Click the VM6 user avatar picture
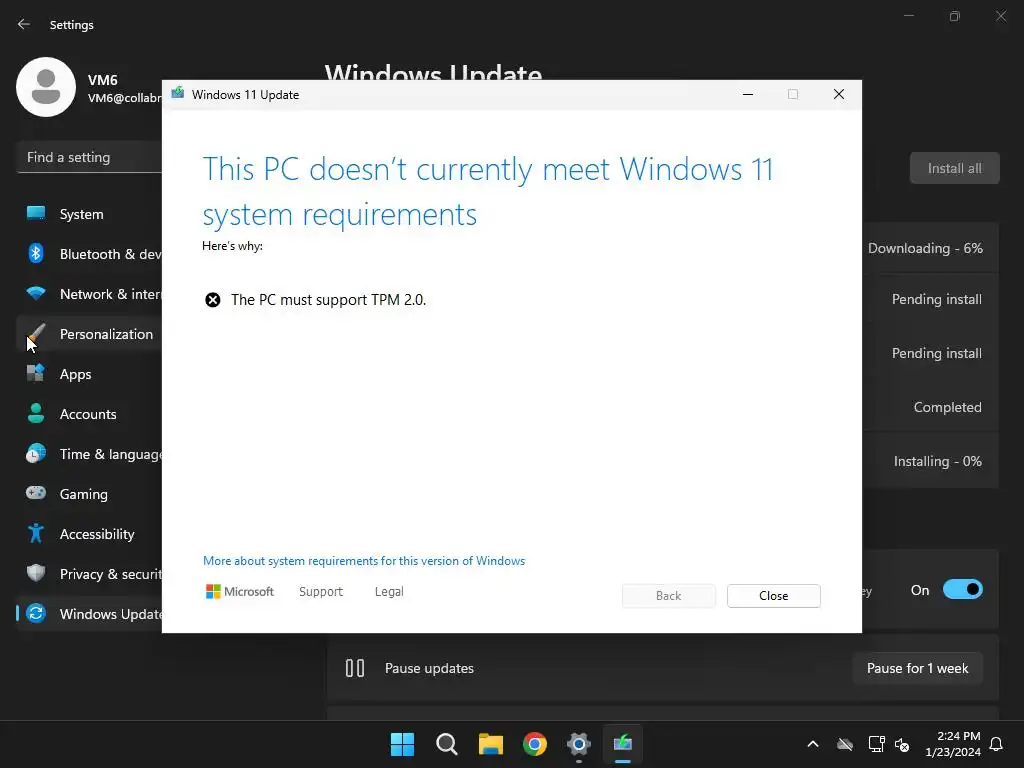This screenshot has width=1024, height=768. (46, 87)
